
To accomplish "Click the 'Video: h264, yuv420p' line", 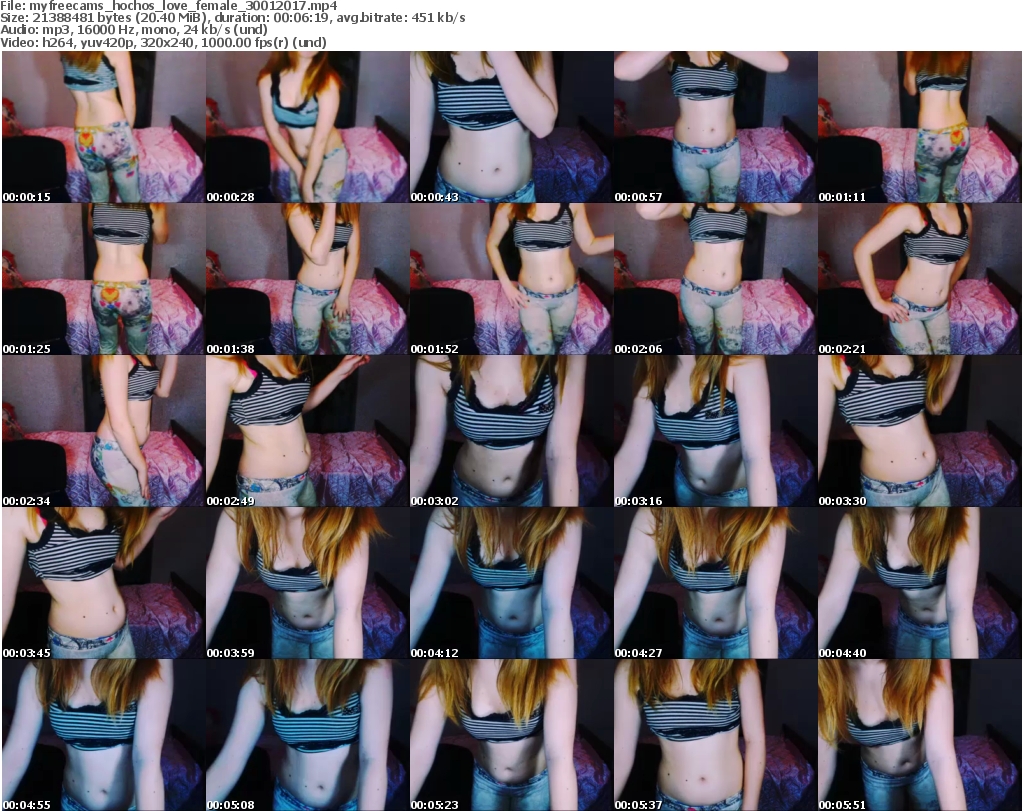I will [x=163, y=42].
